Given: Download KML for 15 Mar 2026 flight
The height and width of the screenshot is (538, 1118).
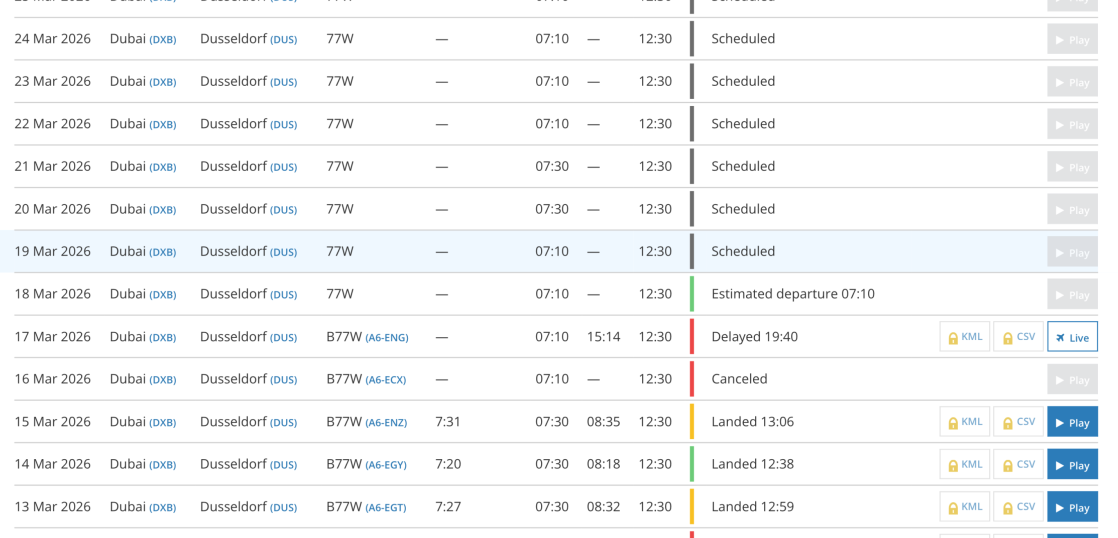Looking at the screenshot, I should pos(965,422).
